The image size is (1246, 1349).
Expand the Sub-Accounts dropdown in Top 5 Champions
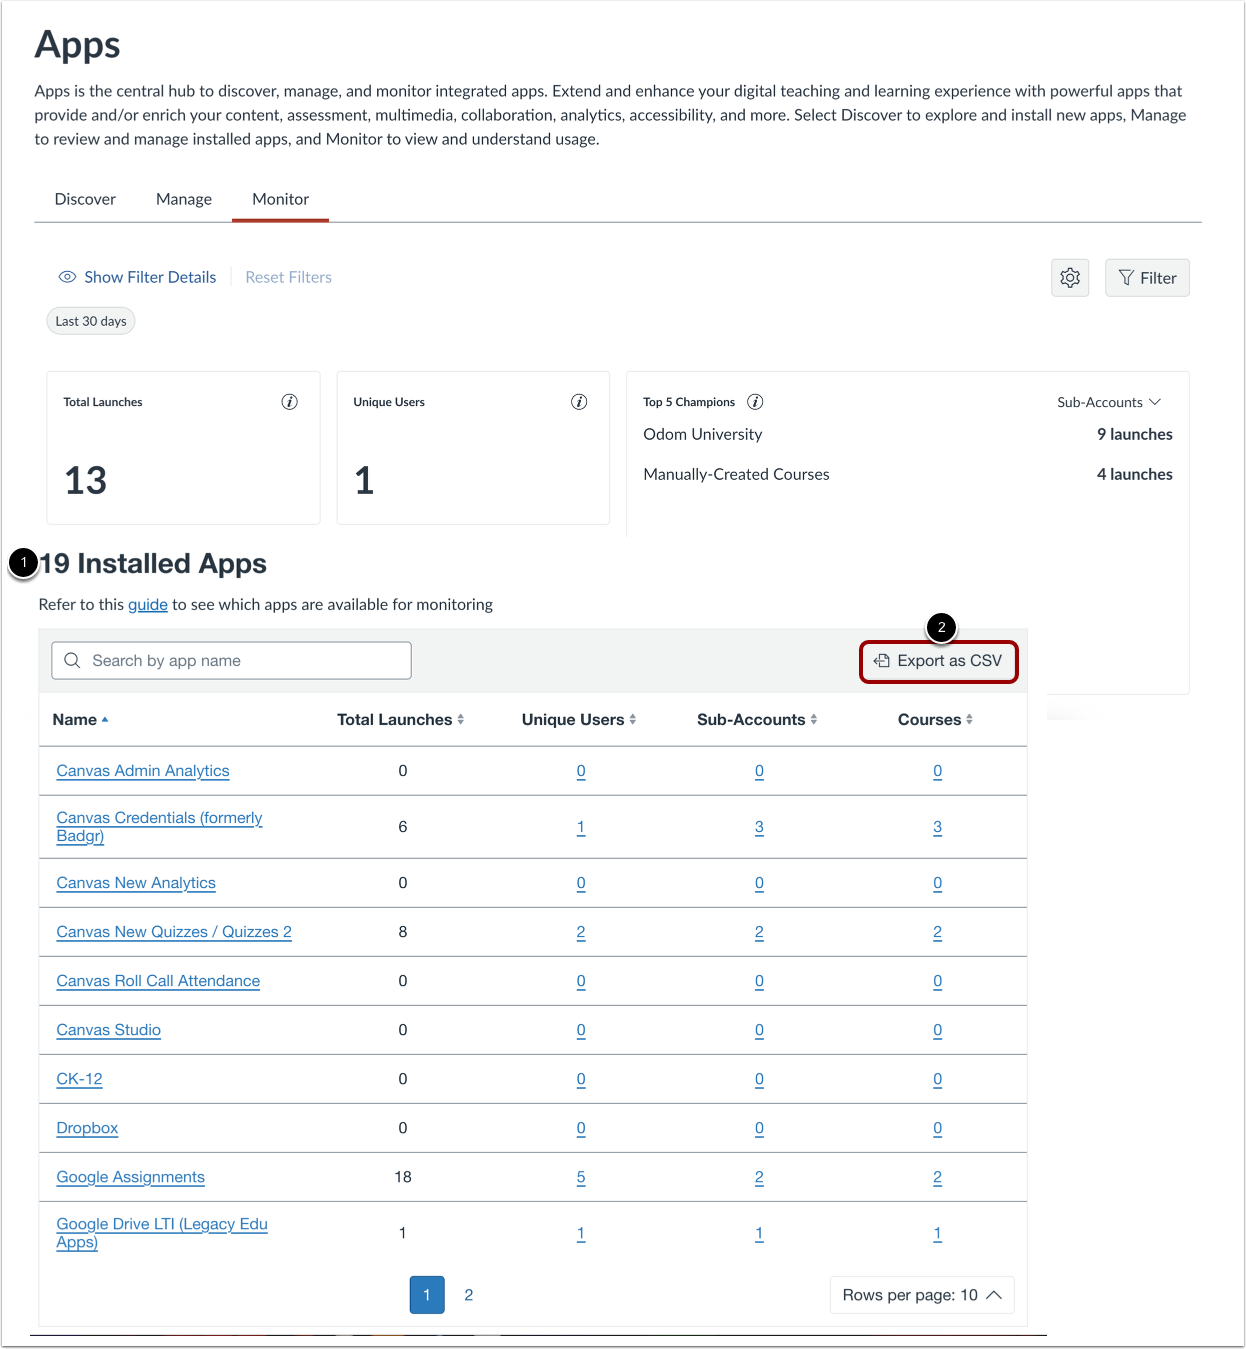[x=1108, y=401]
